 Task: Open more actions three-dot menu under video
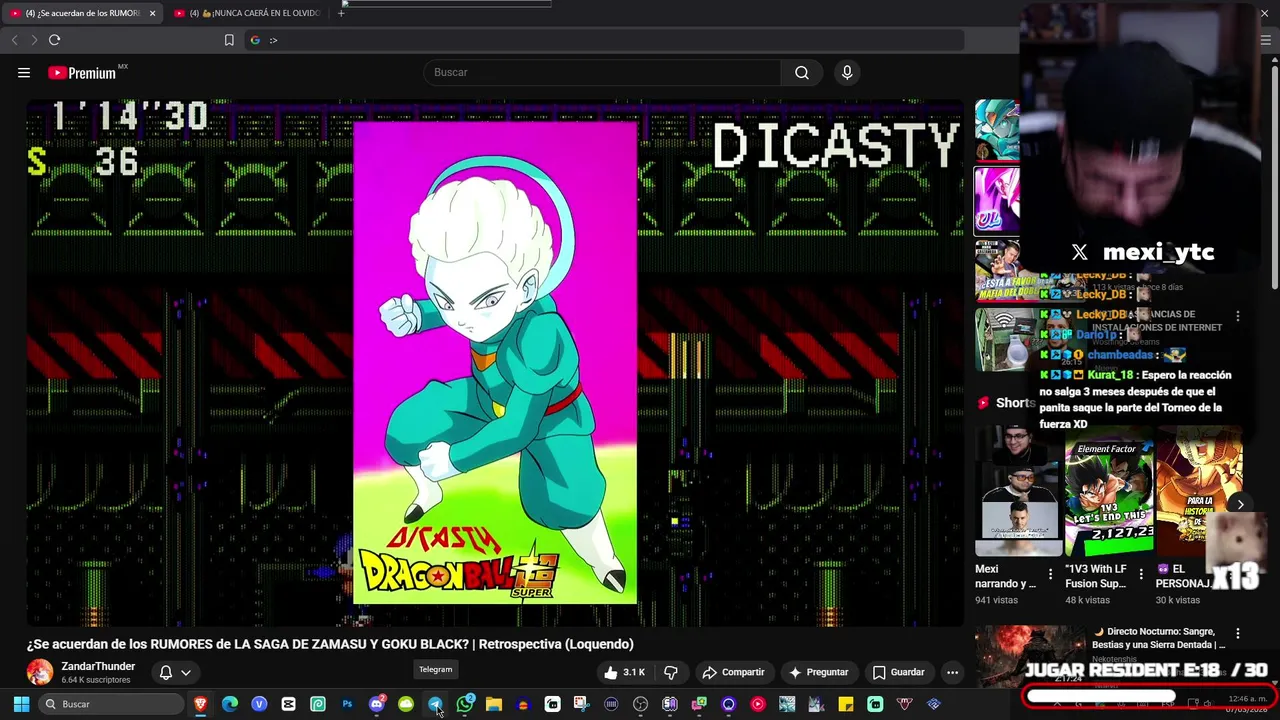coord(952,672)
